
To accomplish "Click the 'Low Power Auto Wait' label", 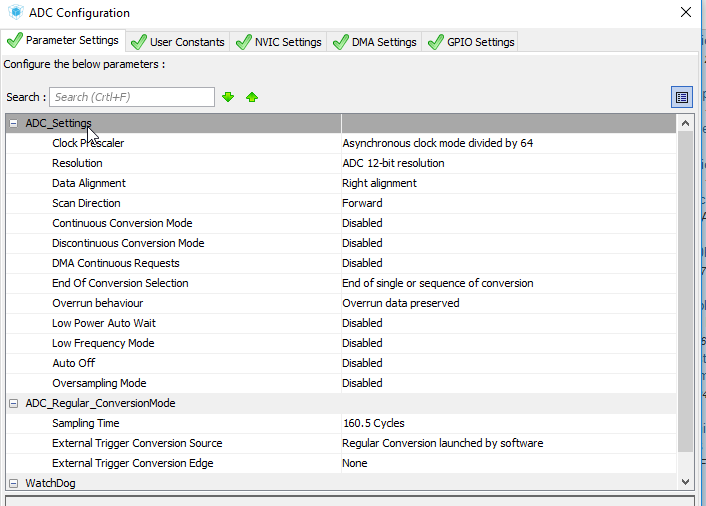I will point(104,323).
